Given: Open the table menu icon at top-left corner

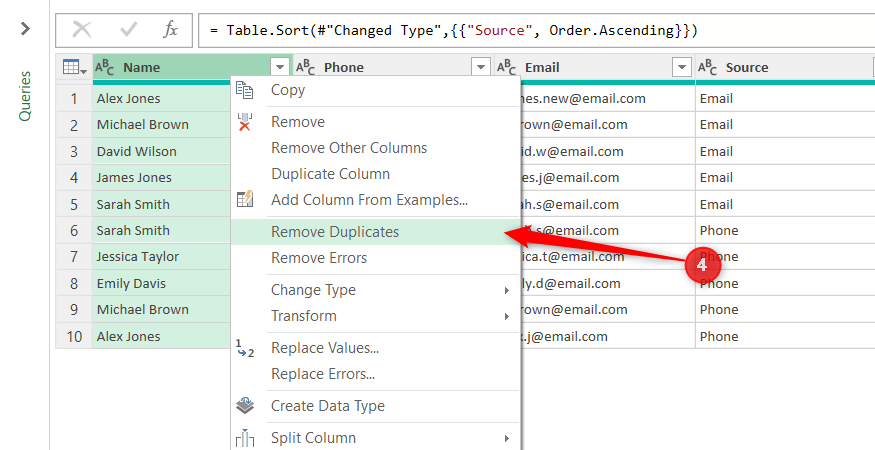Looking at the screenshot, I should (x=74, y=68).
